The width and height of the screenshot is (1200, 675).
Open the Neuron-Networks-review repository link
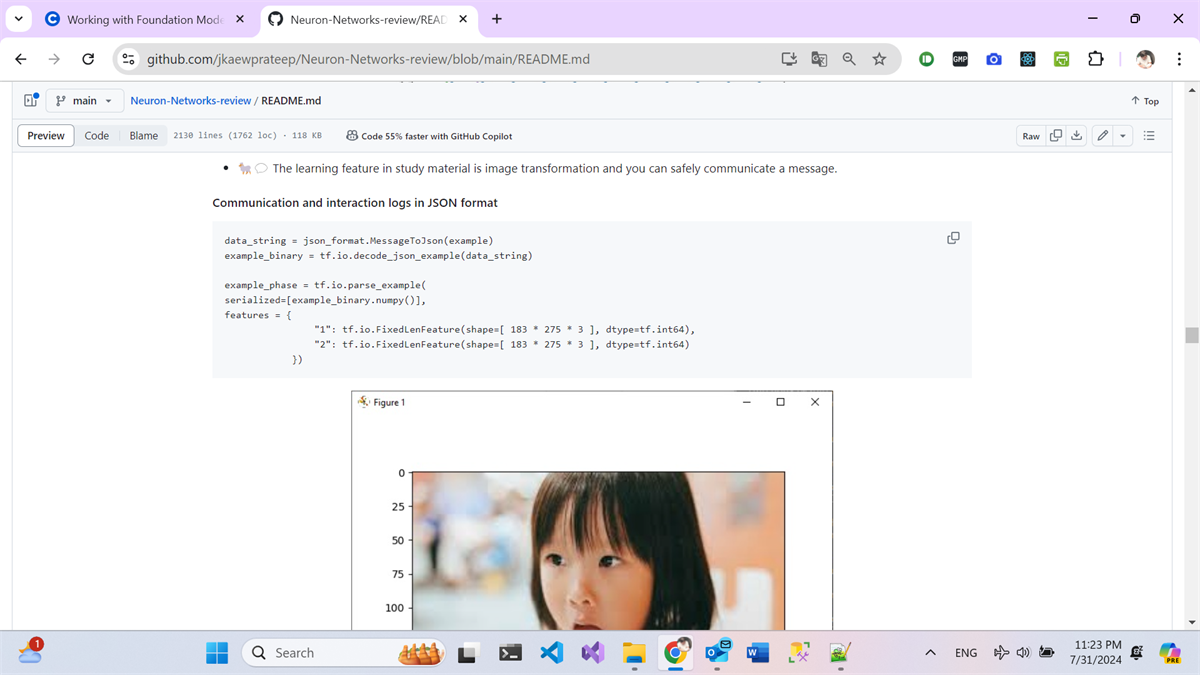click(190, 100)
